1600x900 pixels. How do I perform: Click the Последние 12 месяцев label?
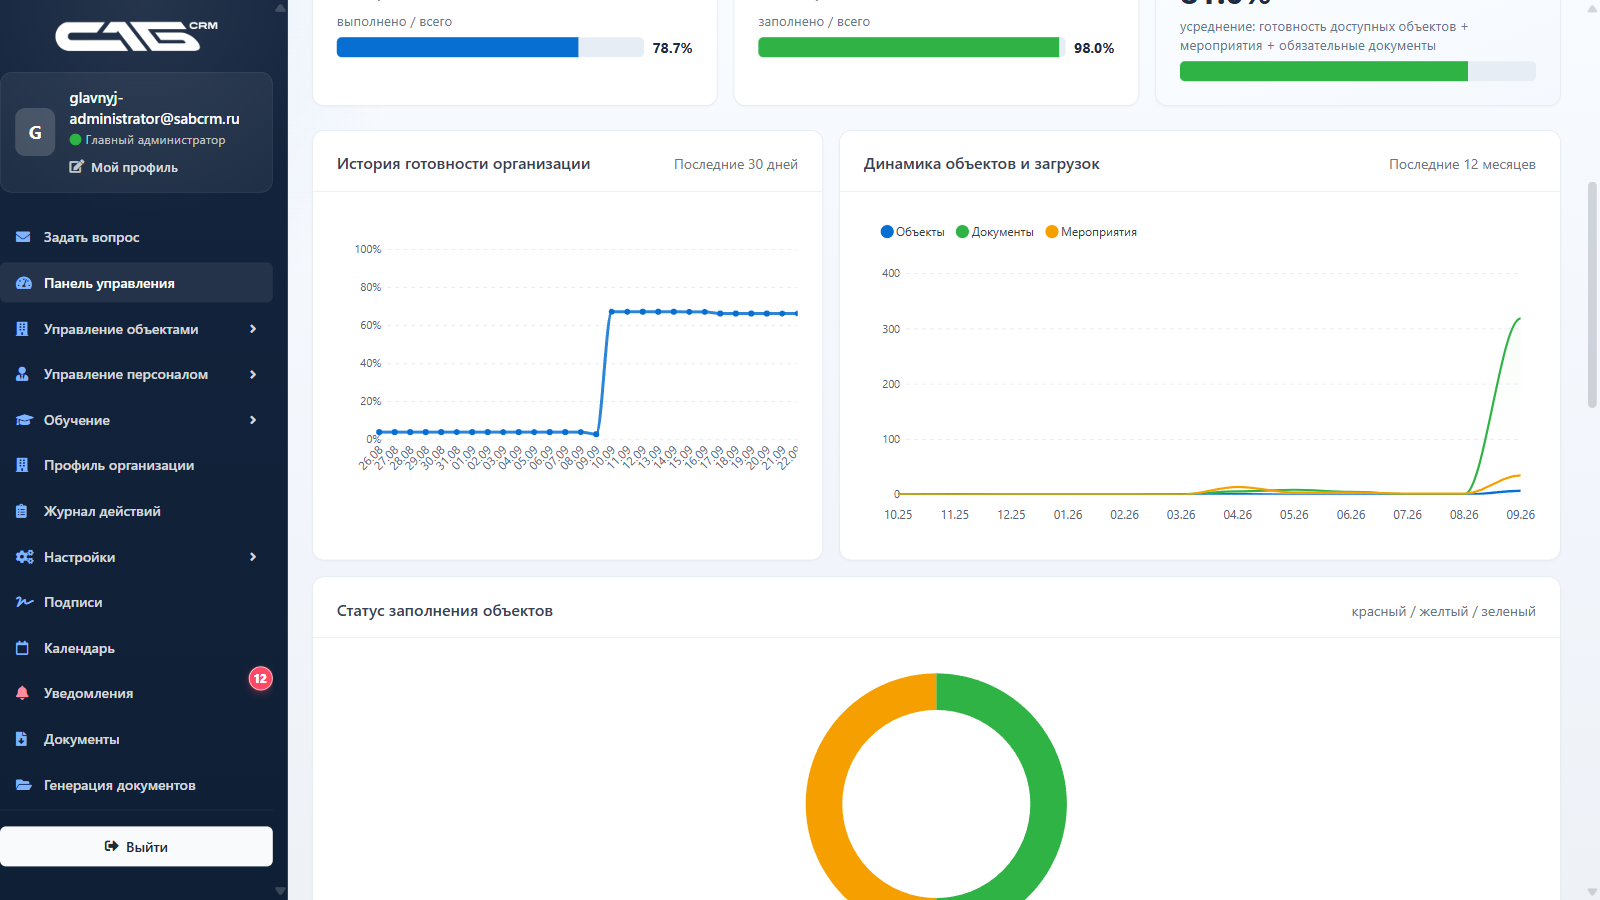click(x=1462, y=164)
